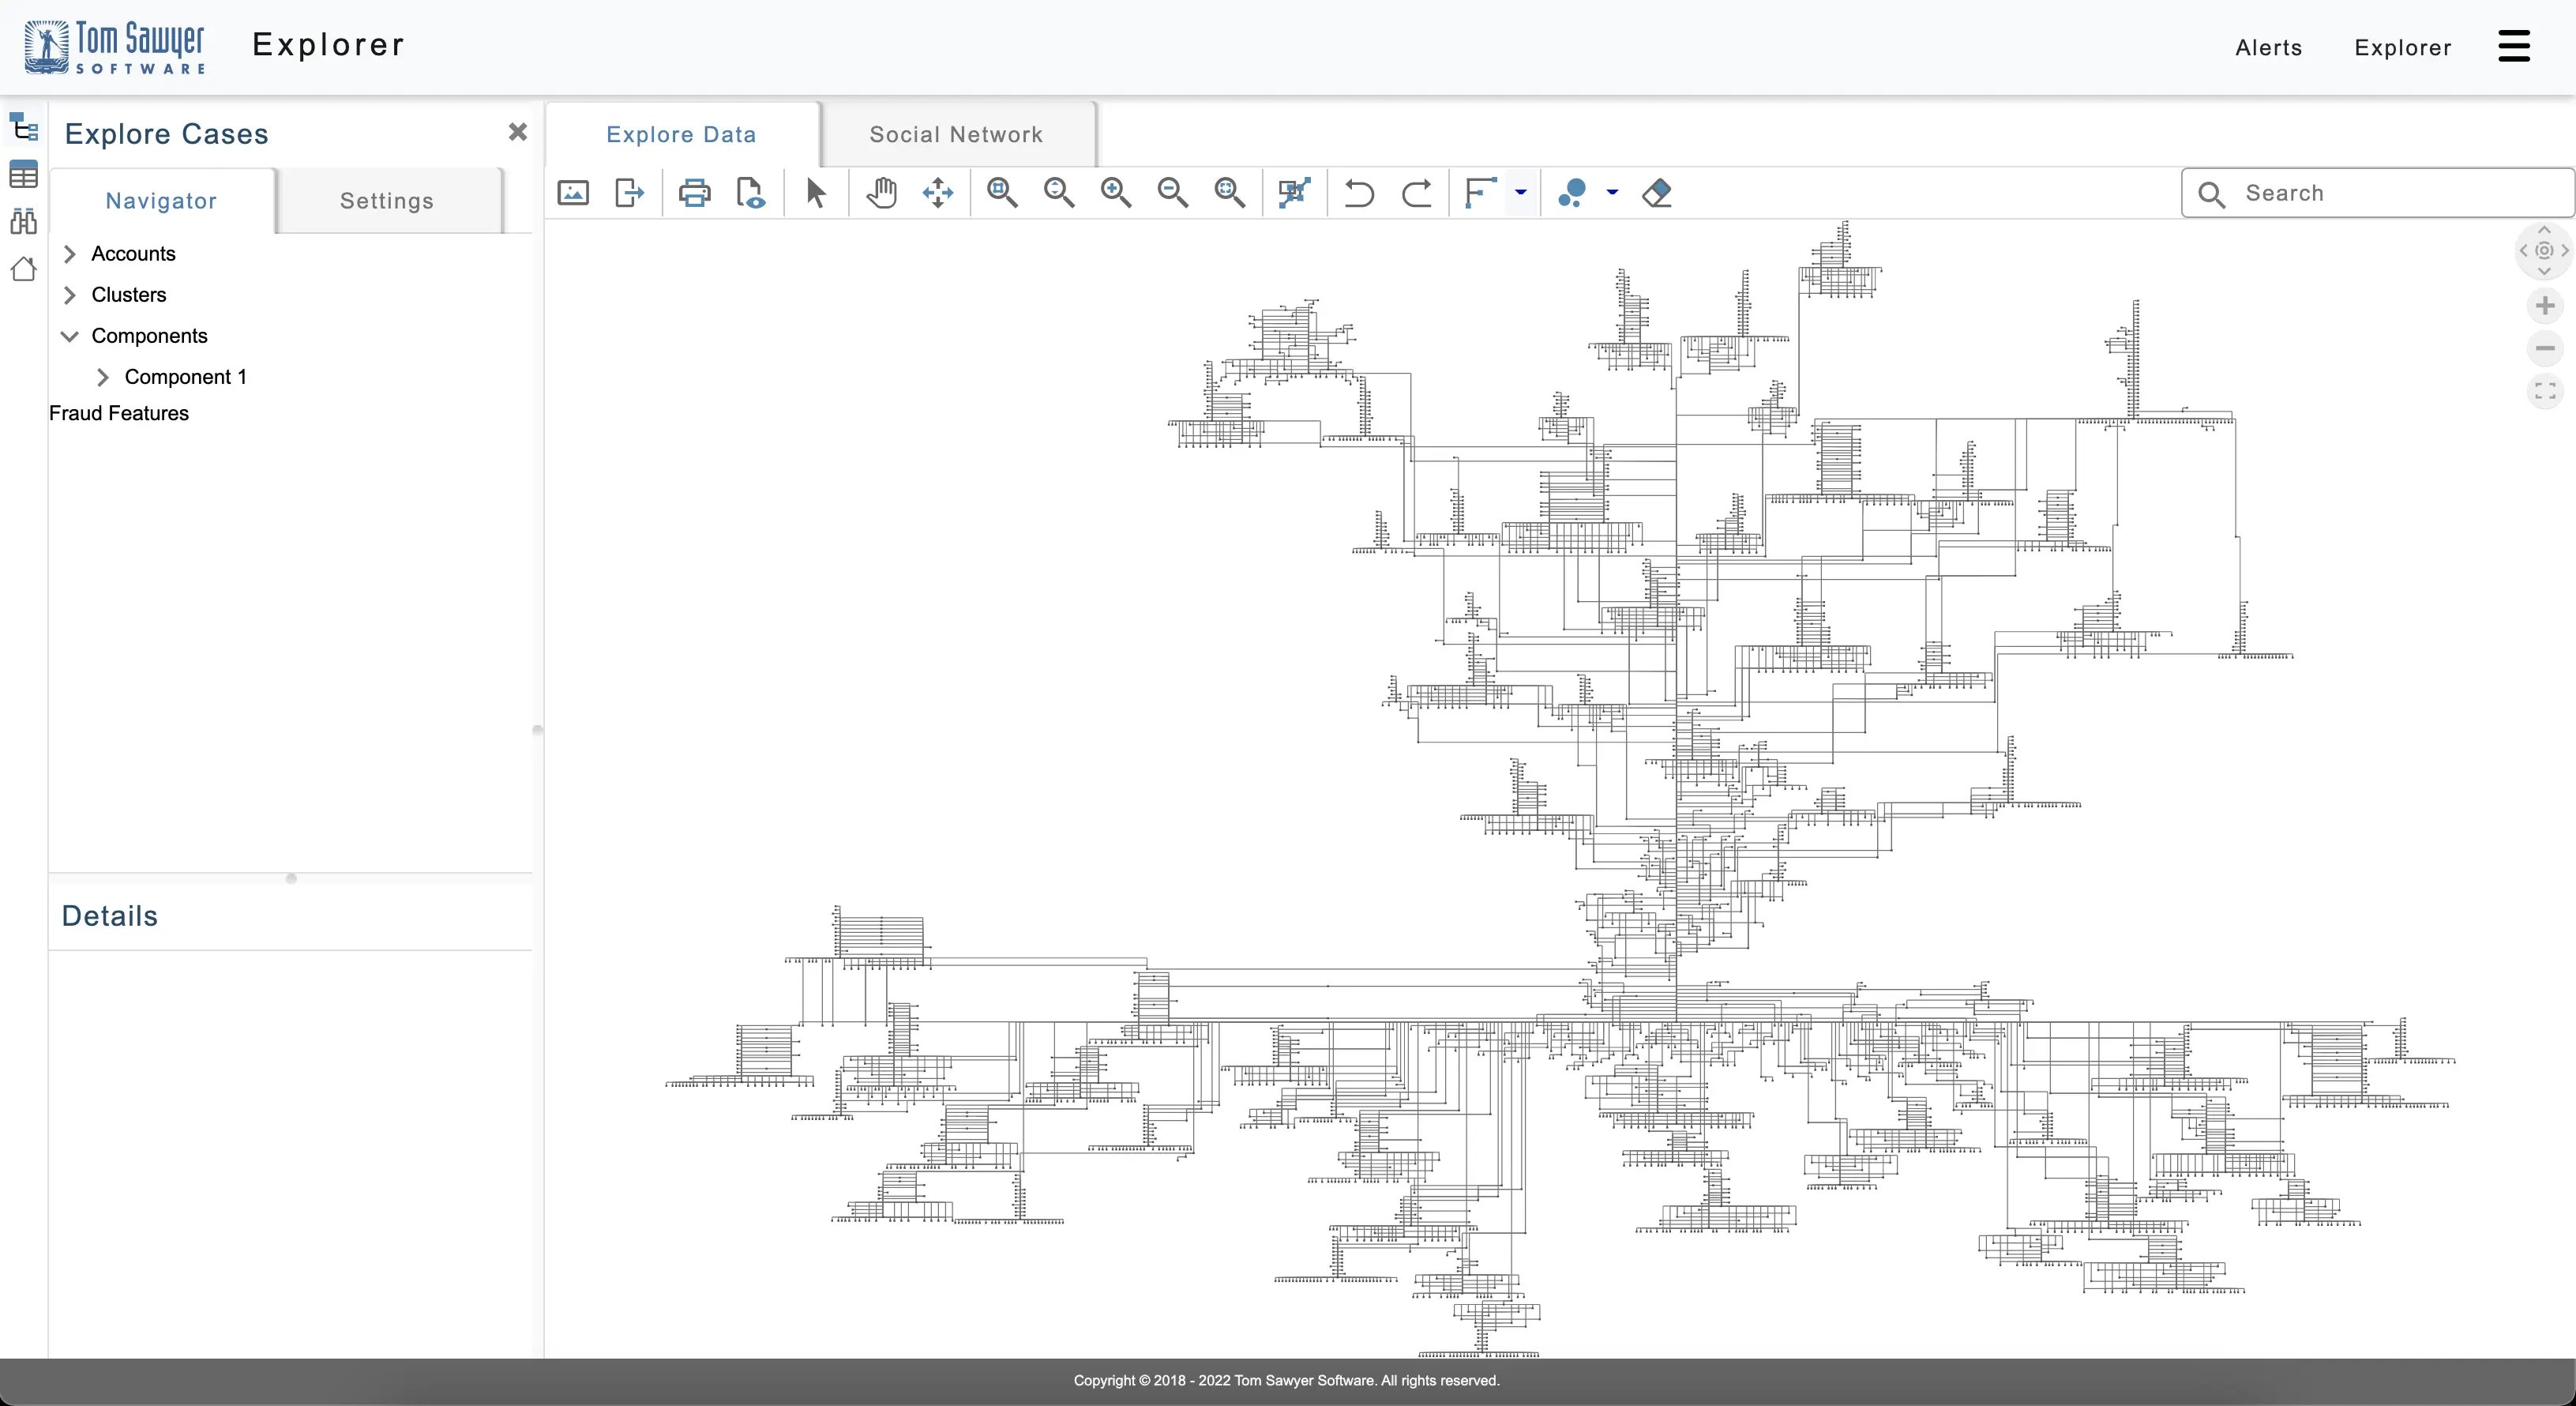
Task: Collapse the Components tree section
Action: pyautogui.click(x=71, y=334)
